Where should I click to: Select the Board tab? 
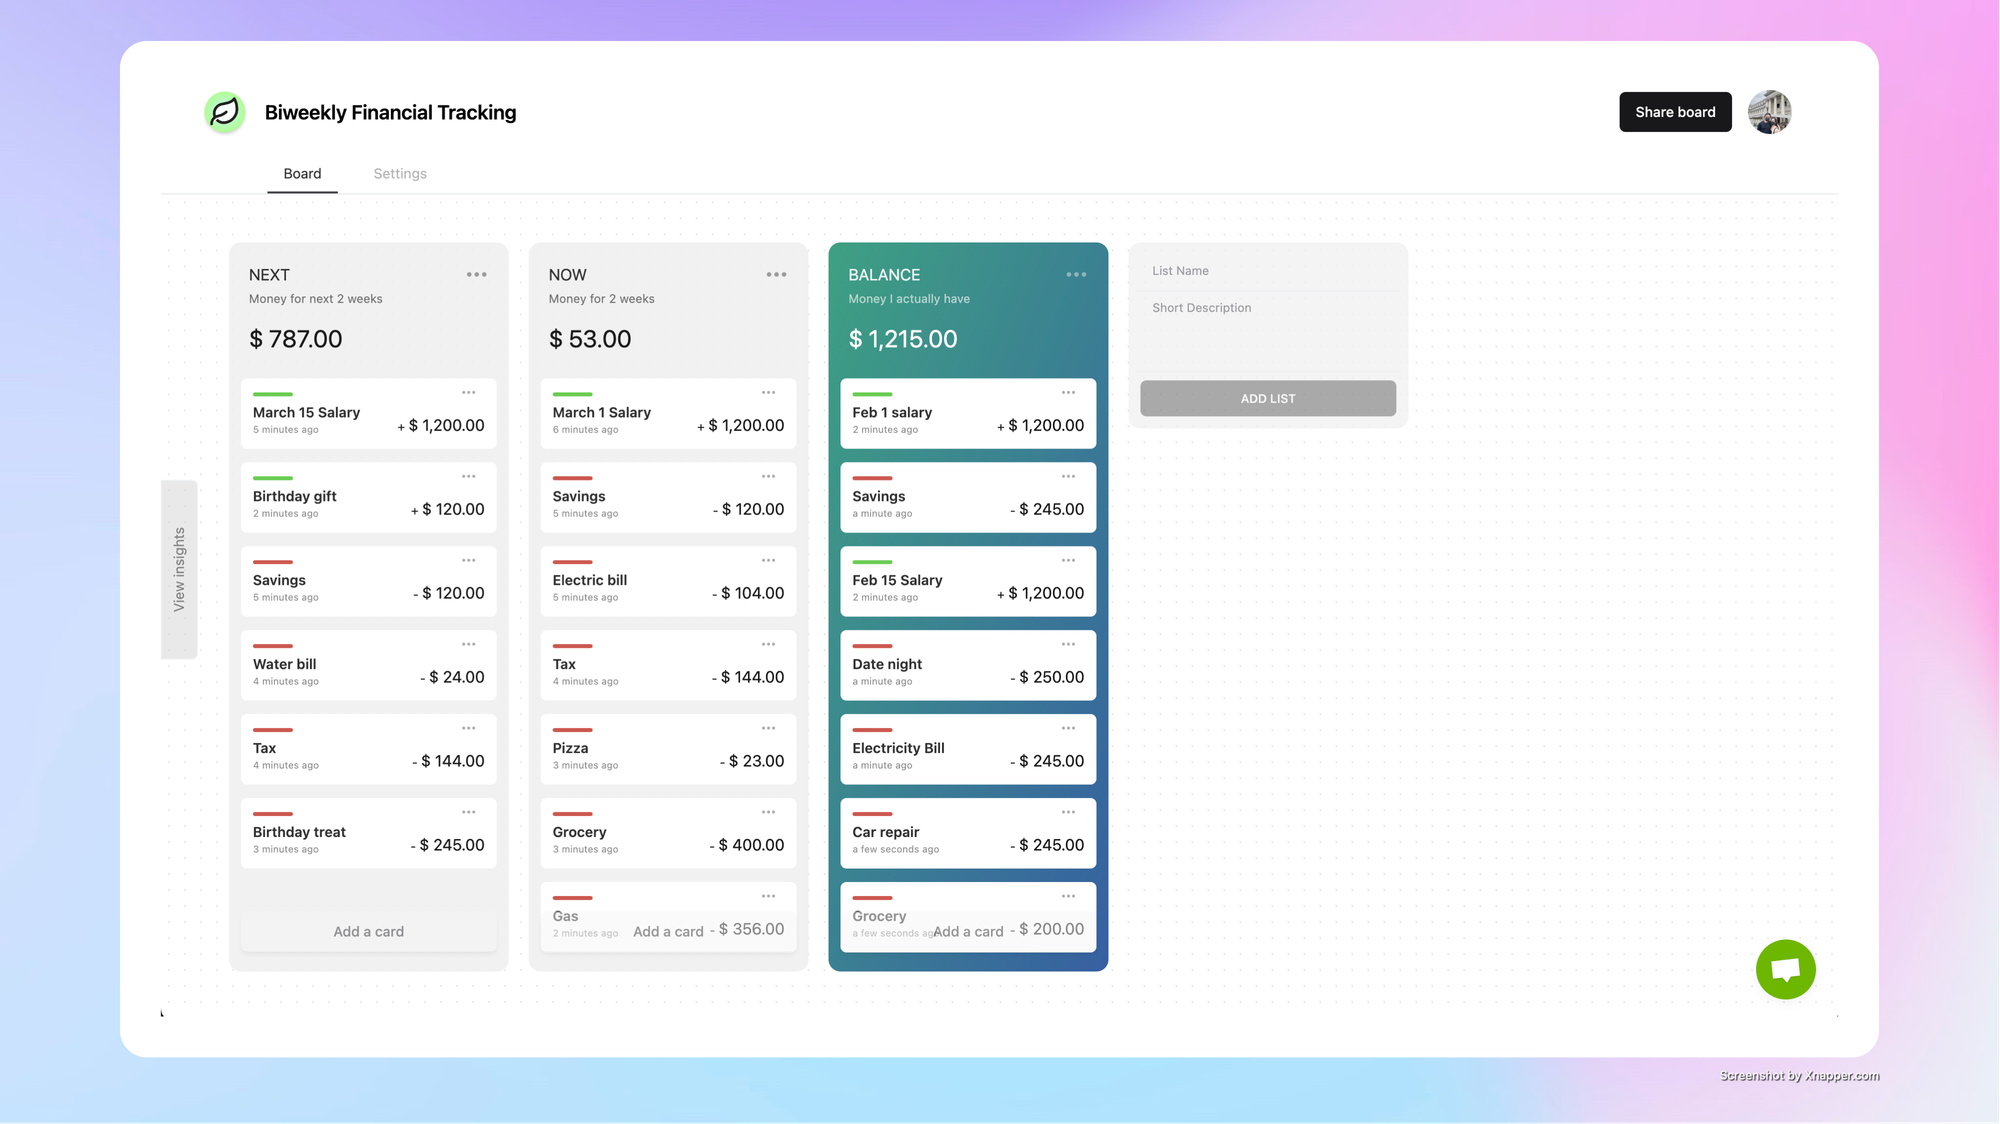[302, 174]
